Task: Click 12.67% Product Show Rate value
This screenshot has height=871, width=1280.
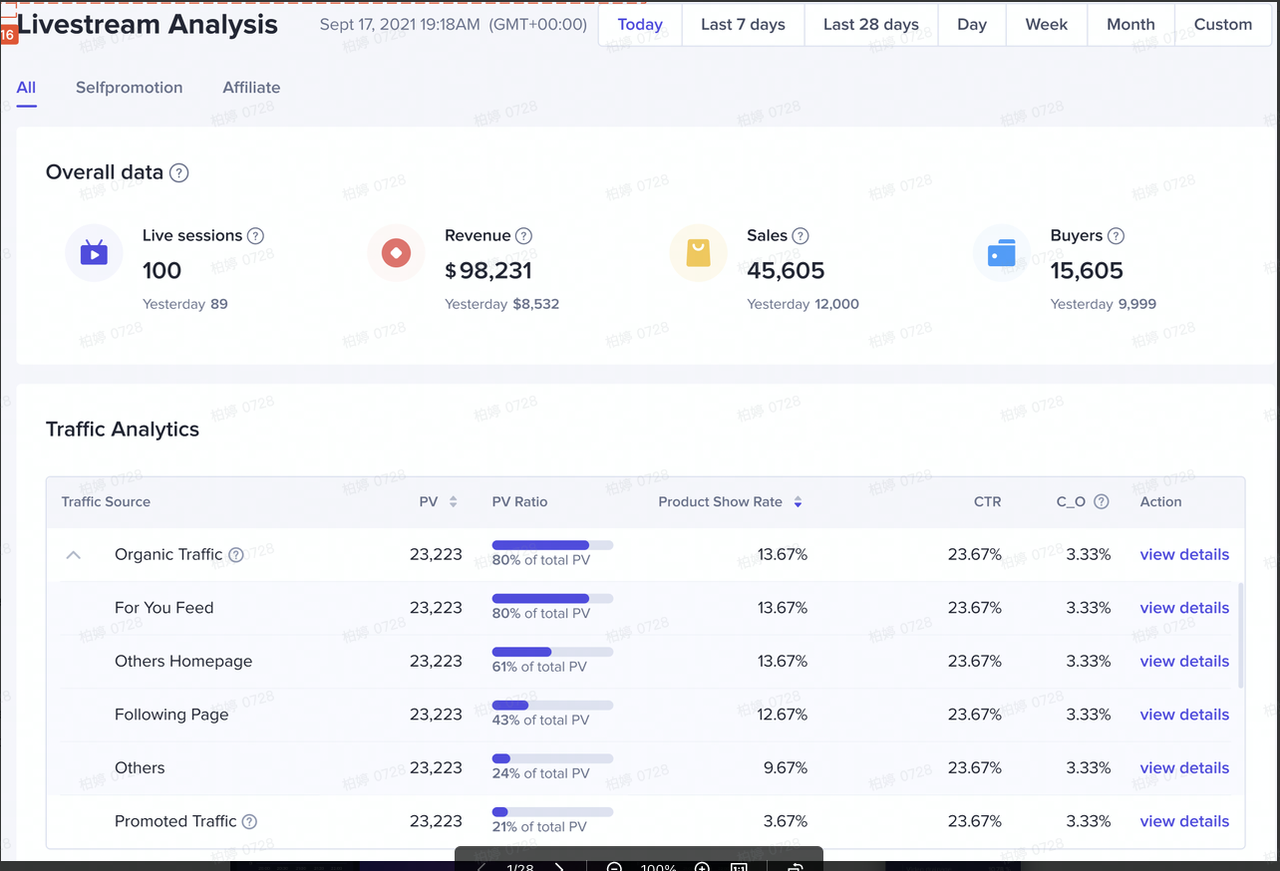Action: click(782, 715)
